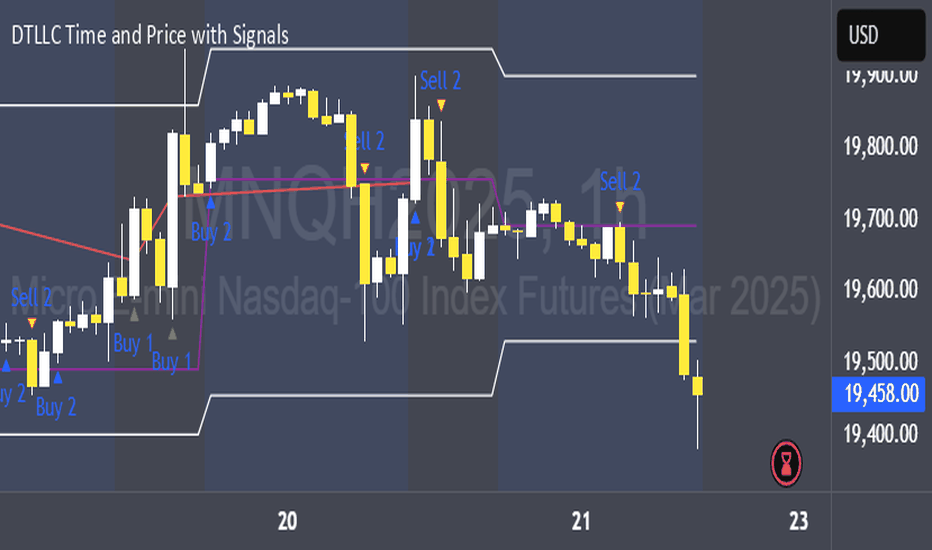
Task: Select the DTLLC Time and Price indicator title
Action: click(x=150, y=36)
